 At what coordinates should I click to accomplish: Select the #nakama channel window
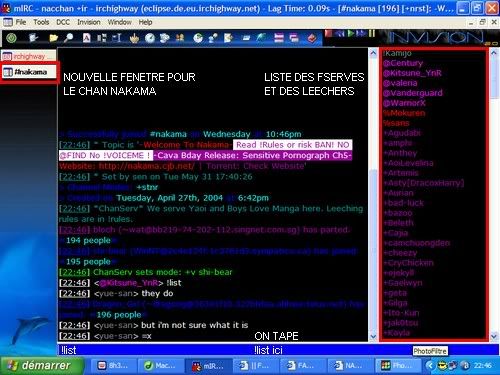[x=29, y=72]
